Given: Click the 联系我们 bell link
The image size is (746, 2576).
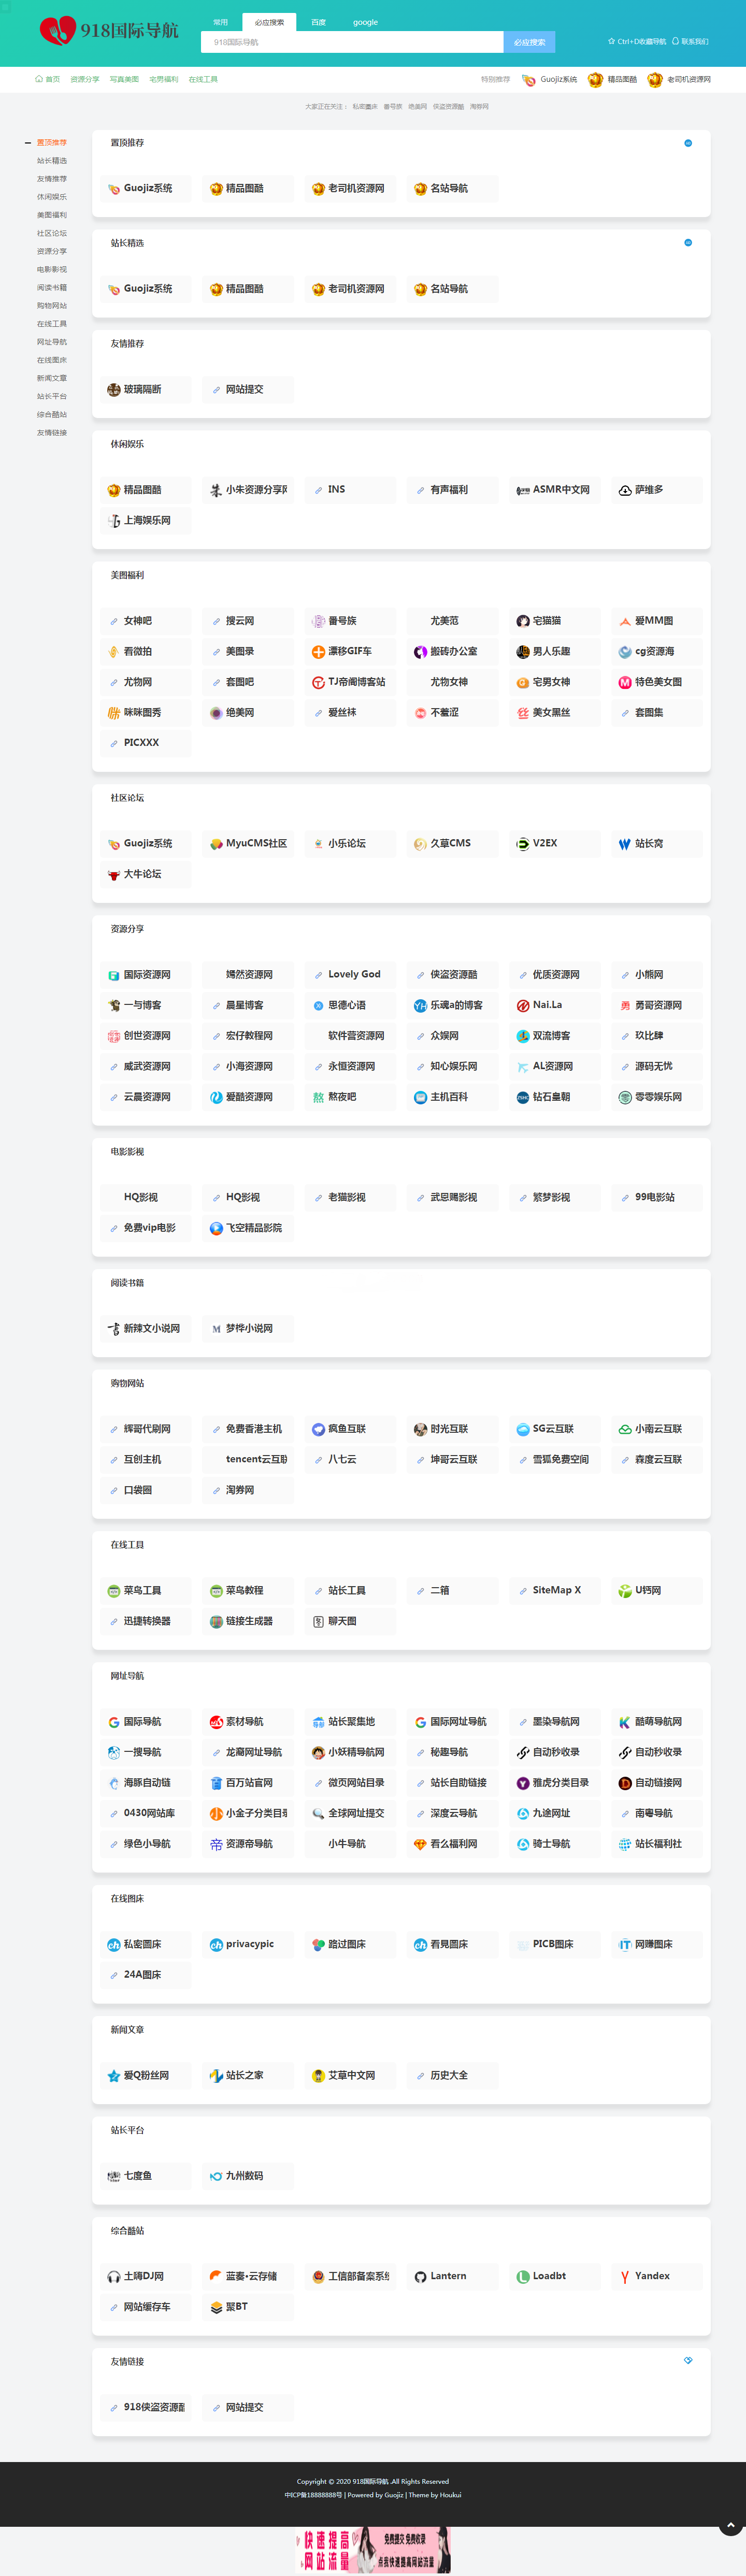Looking at the screenshot, I should pos(690,42).
